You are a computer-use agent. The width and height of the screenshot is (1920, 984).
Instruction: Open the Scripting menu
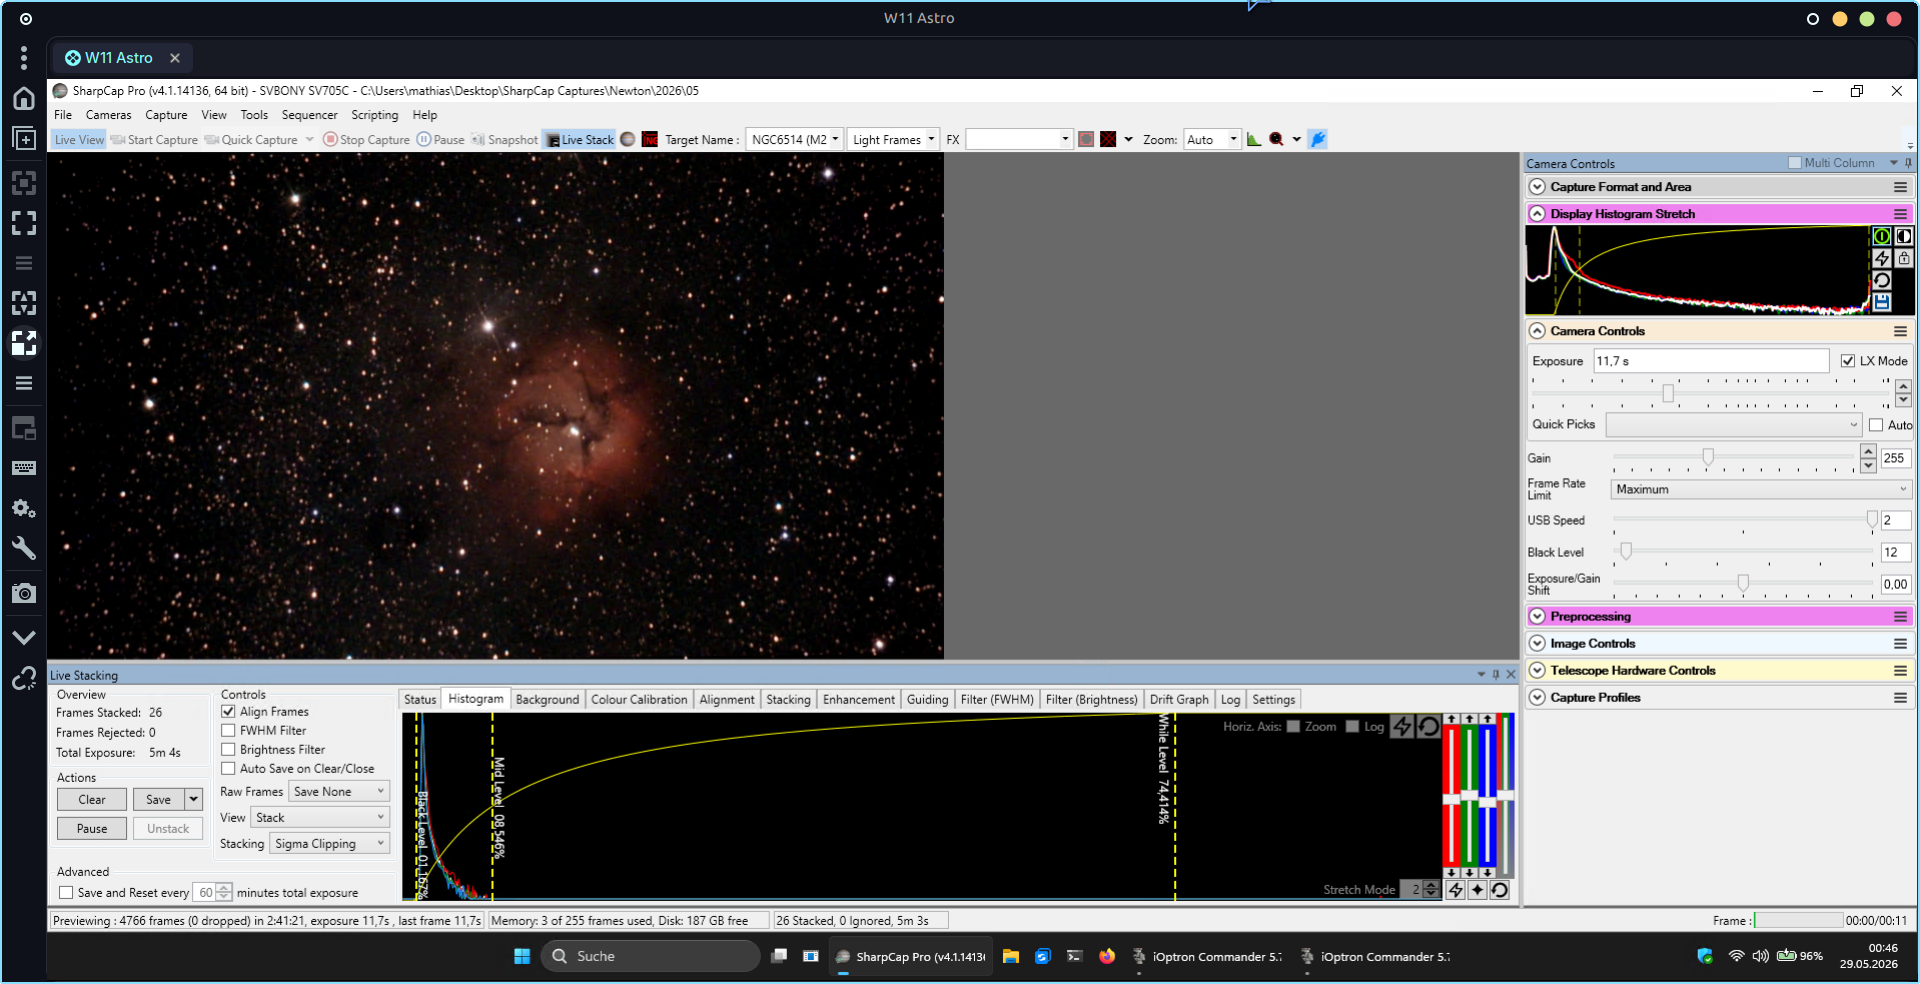tap(374, 115)
